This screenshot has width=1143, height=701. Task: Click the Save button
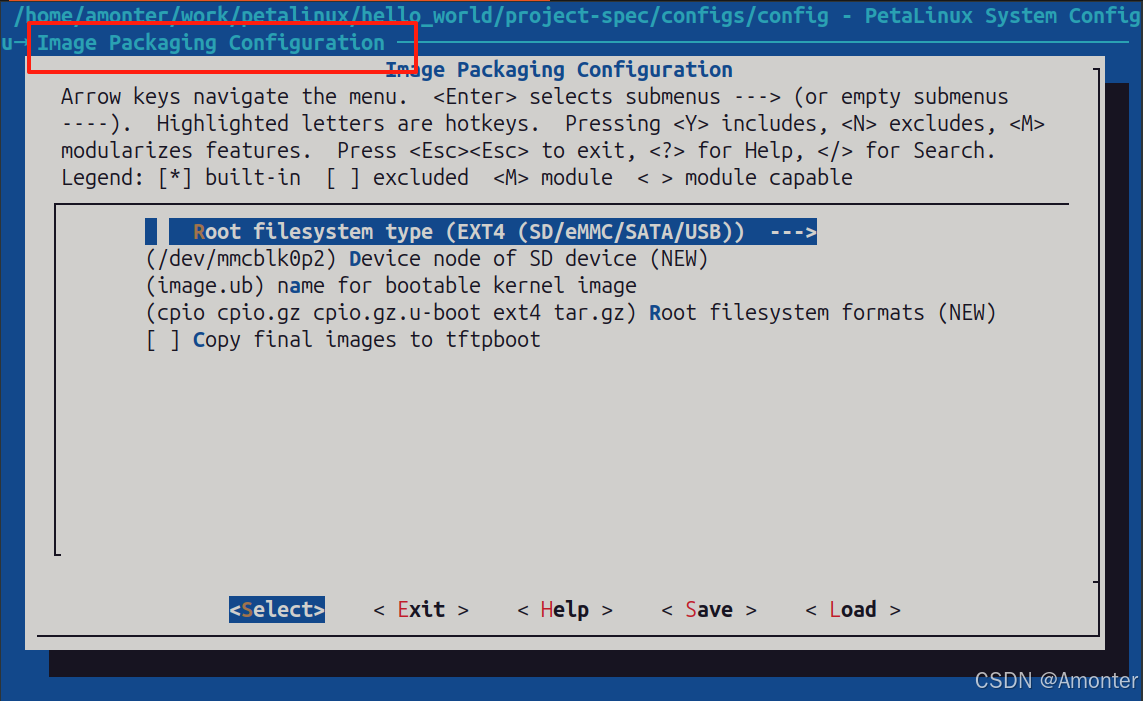[709, 609]
